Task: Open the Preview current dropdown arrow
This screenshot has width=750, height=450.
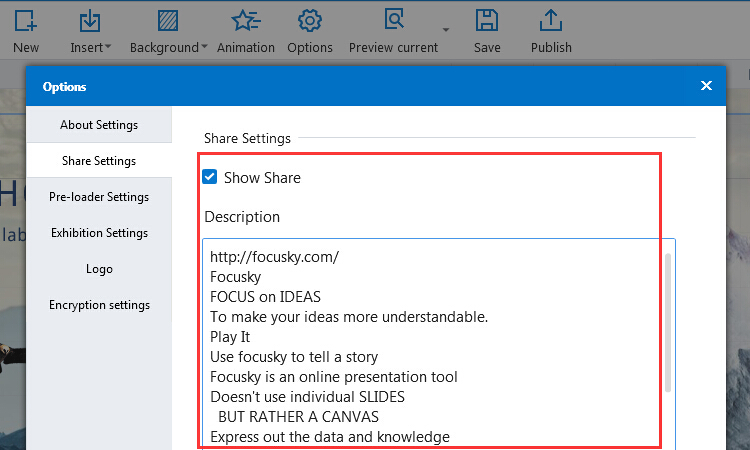Action: point(446,30)
